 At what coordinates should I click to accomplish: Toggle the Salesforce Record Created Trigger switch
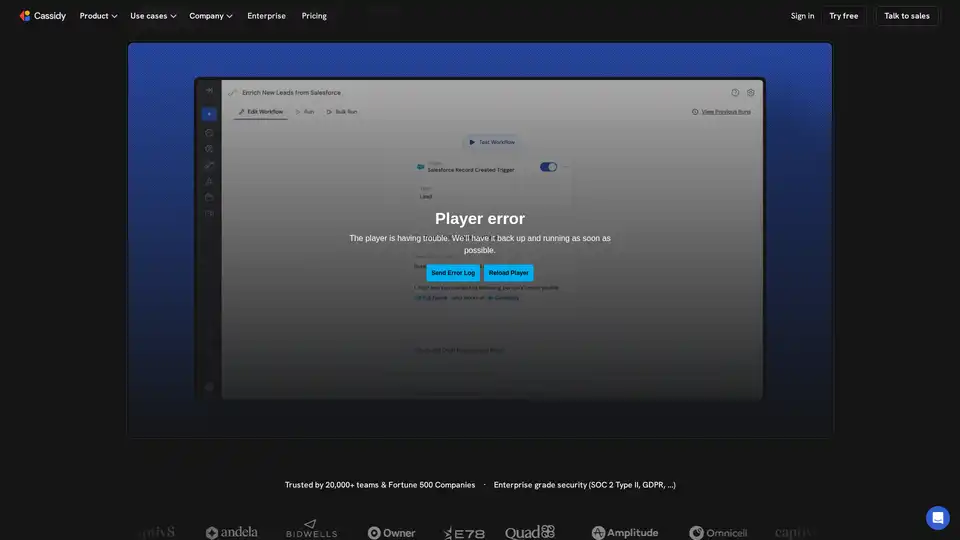click(x=548, y=167)
